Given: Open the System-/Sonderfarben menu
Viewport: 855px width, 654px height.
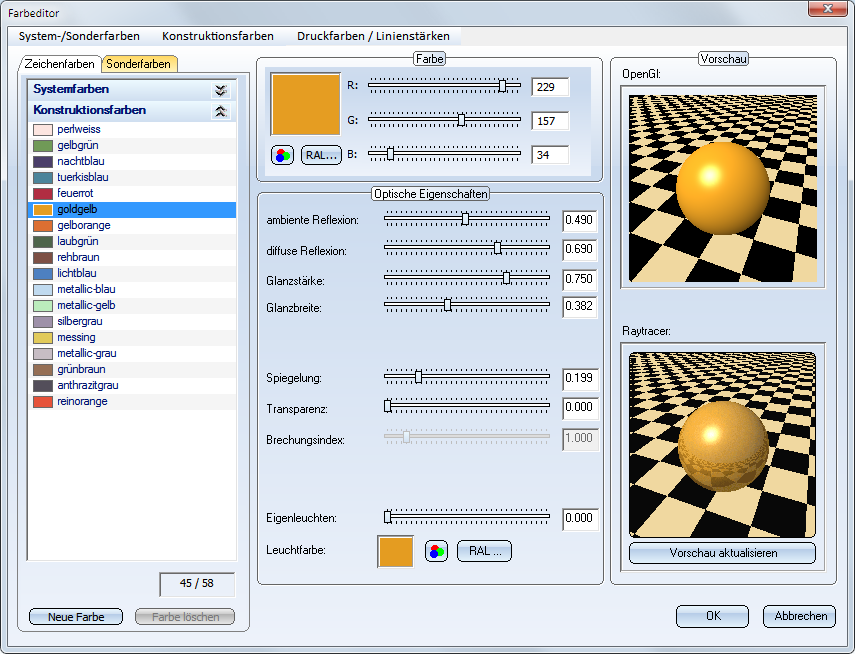Looking at the screenshot, I should pos(79,36).
